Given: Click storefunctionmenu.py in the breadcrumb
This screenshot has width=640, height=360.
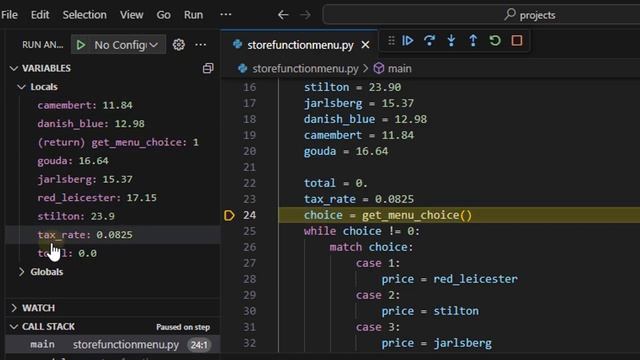Looking at the screenshot, I should 305,69.
